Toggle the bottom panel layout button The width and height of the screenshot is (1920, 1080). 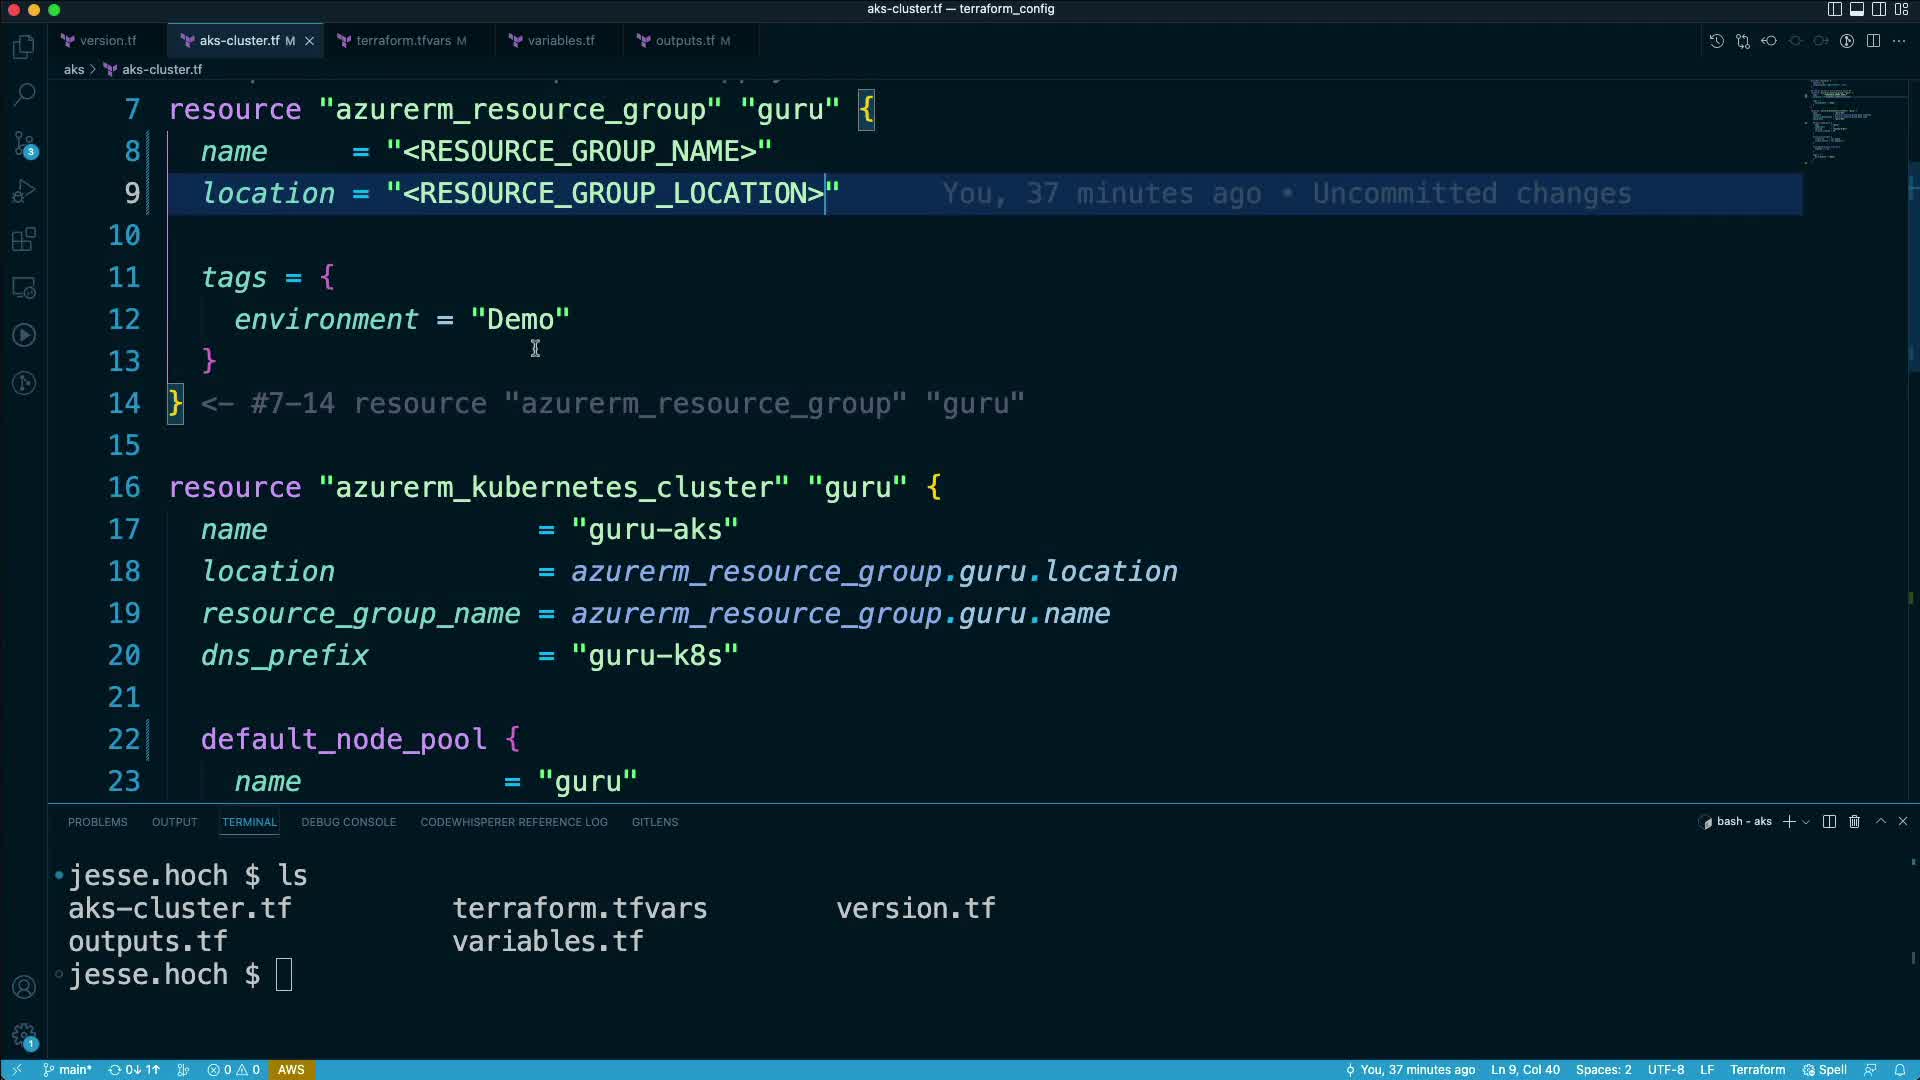click(x=1856, y=9)
